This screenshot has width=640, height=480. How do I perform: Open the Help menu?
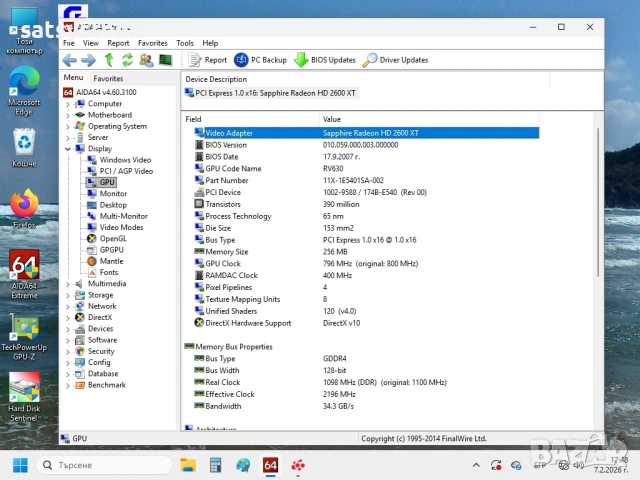coord(210,43)
